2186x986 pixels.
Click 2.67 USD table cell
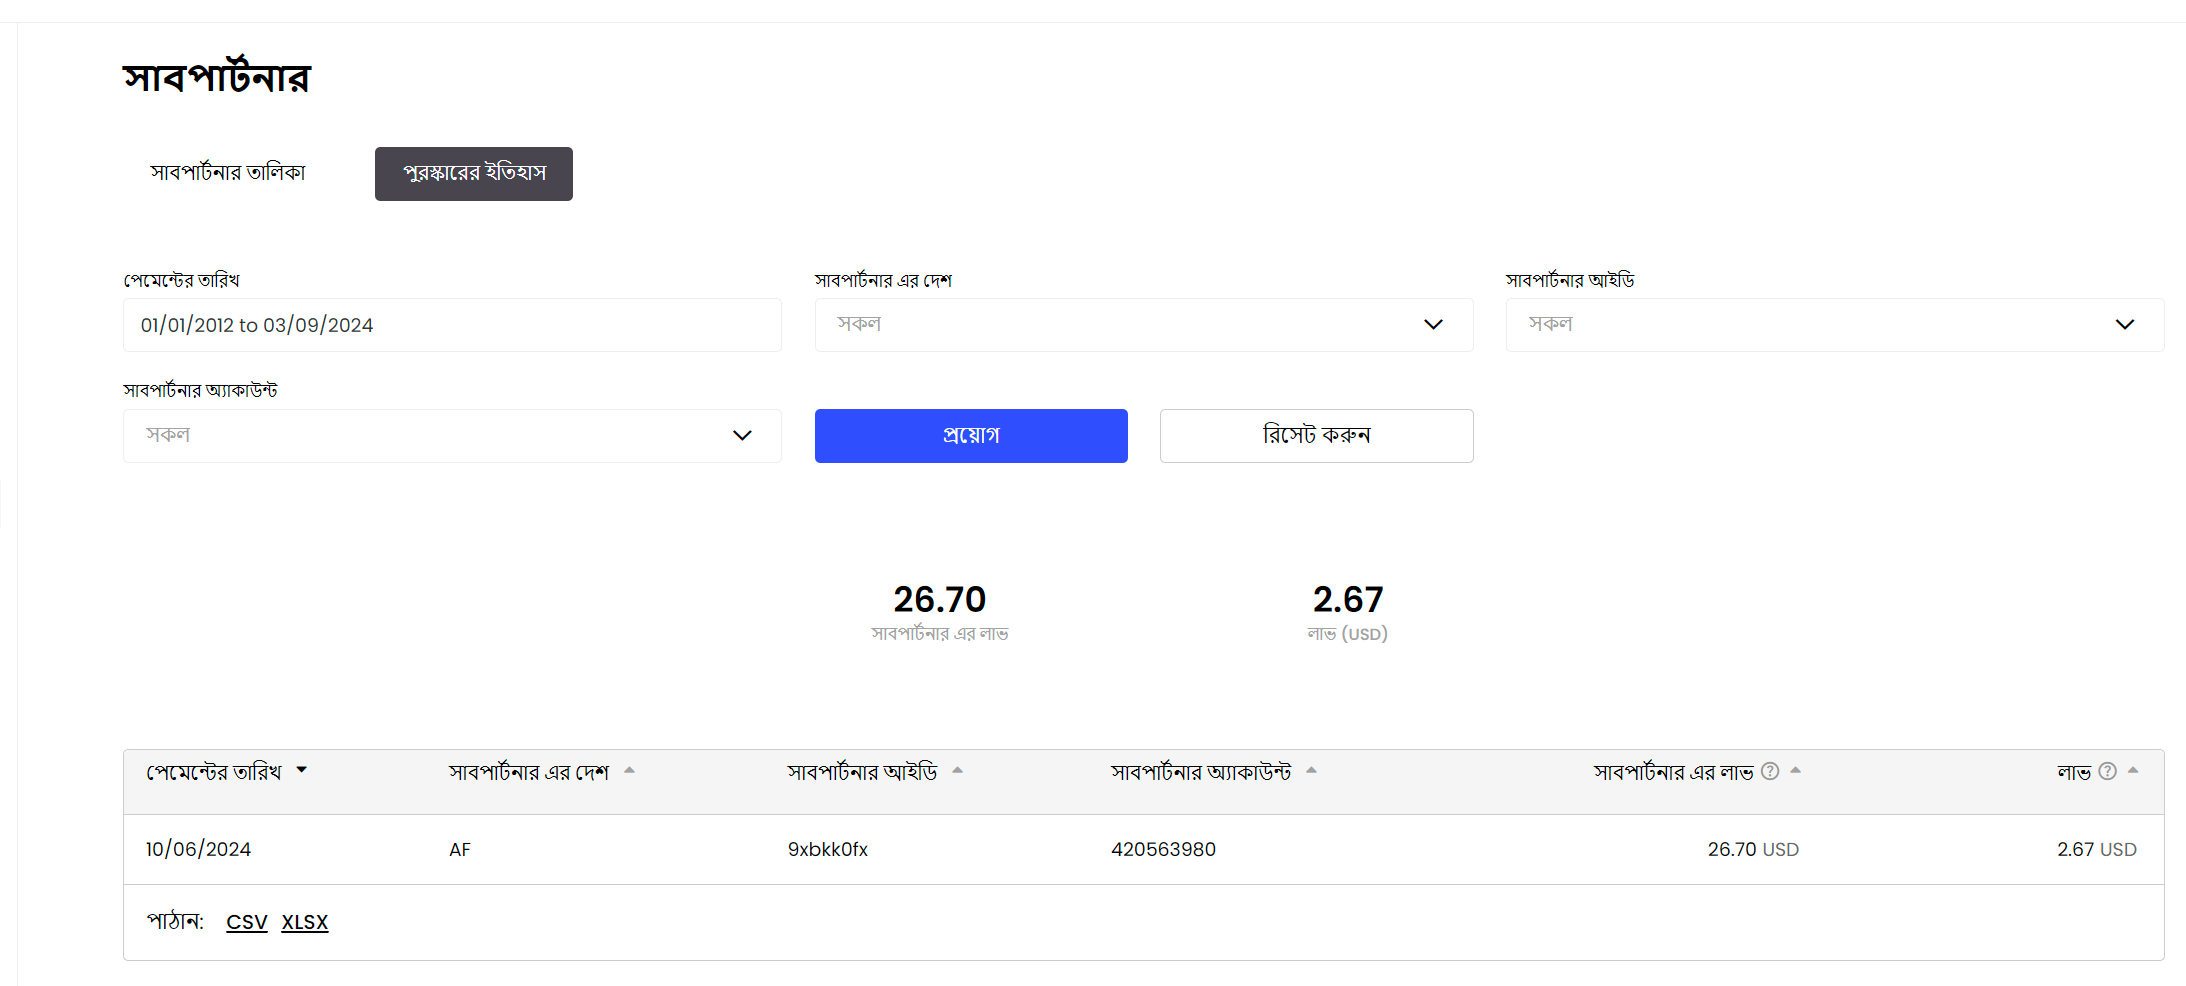2097,849
